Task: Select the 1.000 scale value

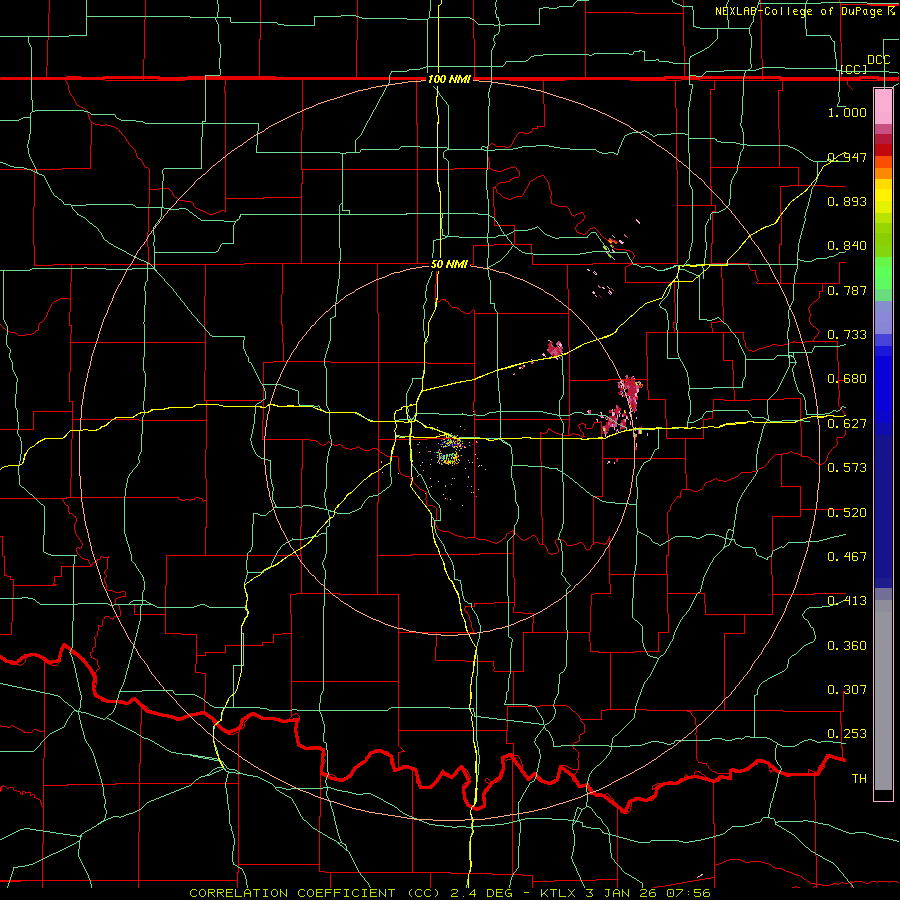Action: [x=847, y=112]
